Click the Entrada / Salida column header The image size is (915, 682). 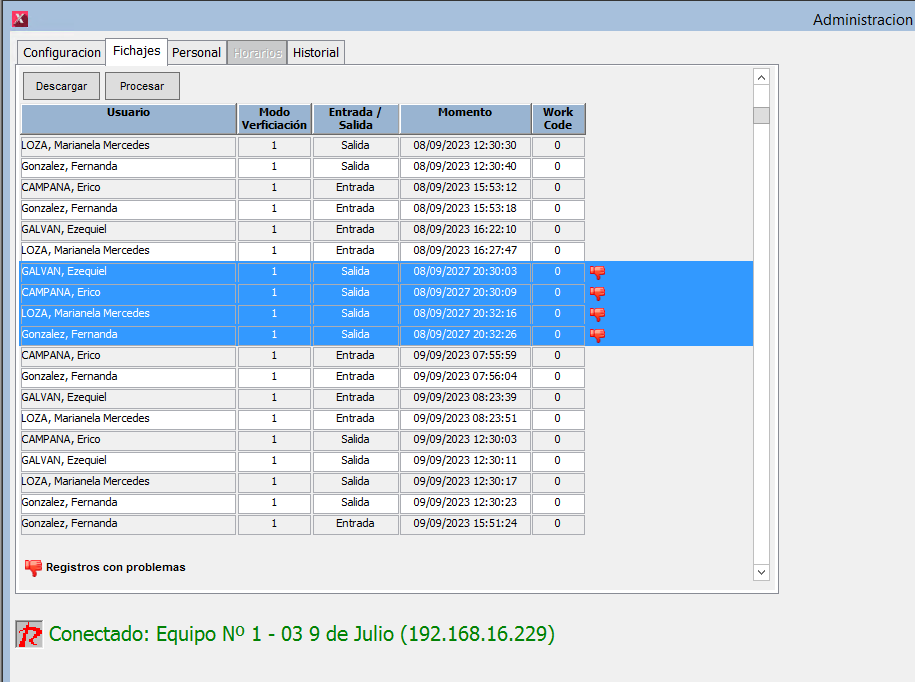[355, 119]
